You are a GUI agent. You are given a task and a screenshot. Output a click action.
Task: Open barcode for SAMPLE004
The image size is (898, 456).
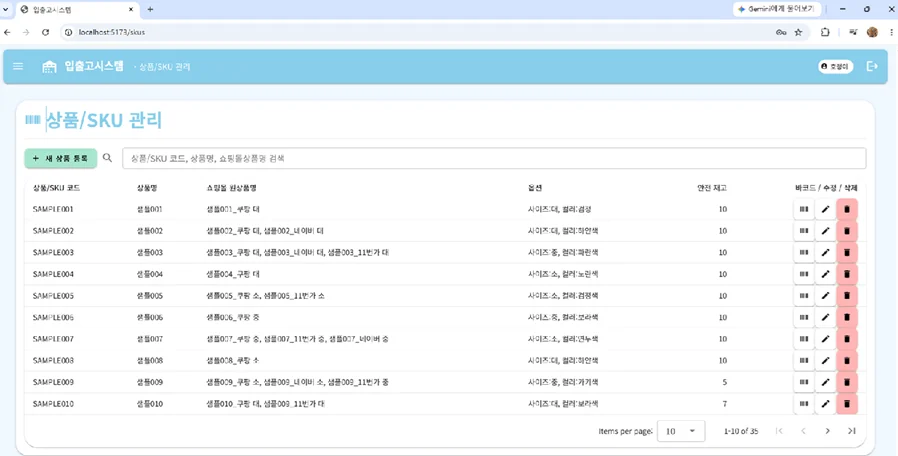(x=804, y=274)
